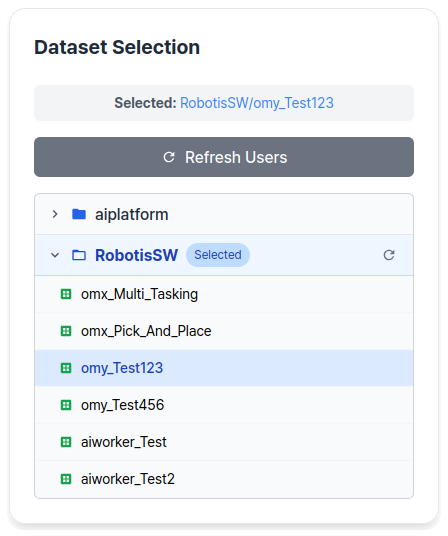Image resolution: width=448 pixels, height=536 pixels.
Task: Click the table icon beside omx_Multi_Tasking
Action: [x=66, y=294]
